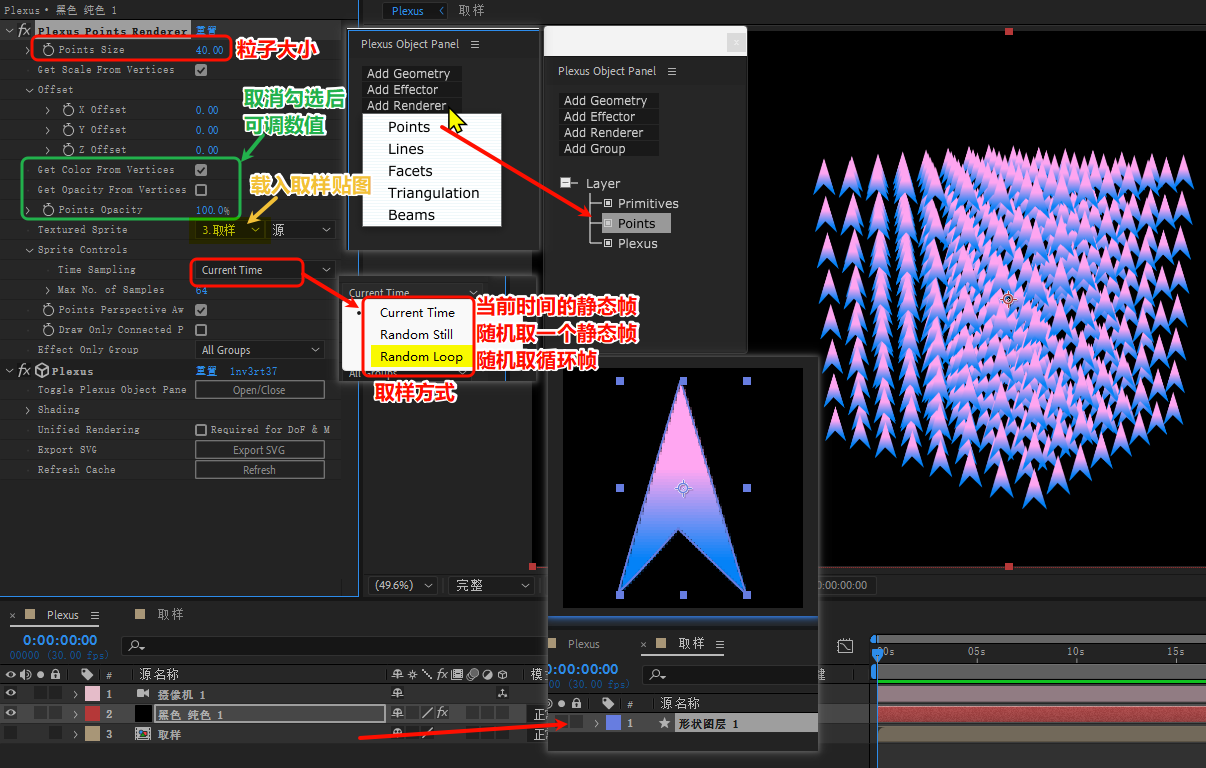Check Draw Only Connected P checkbox
The image size is (1206, 768).
[x=201, y=330]
